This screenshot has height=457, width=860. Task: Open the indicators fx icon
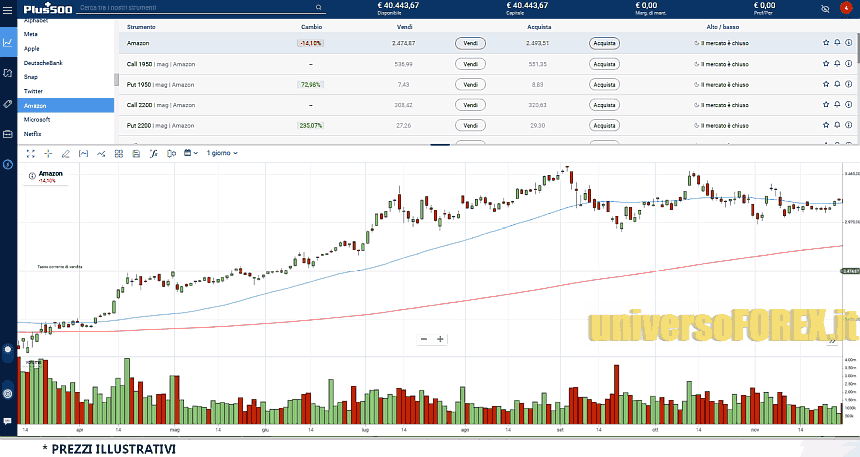(153, 153)
